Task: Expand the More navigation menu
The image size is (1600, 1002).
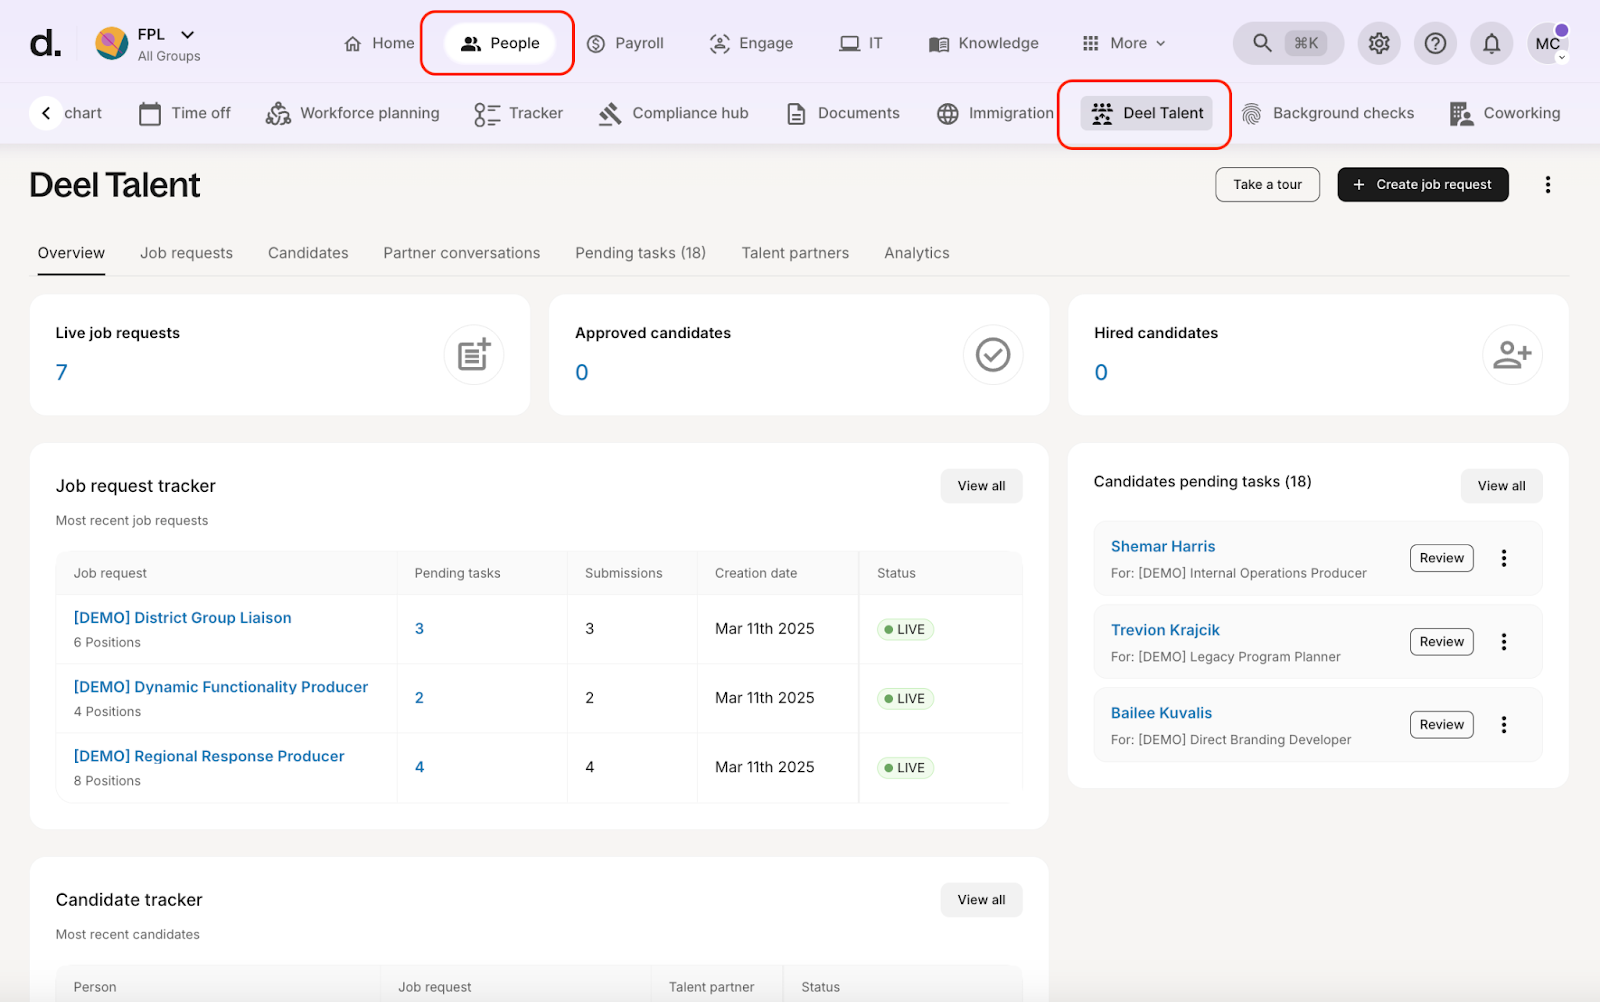Action: coord(1124,43)
